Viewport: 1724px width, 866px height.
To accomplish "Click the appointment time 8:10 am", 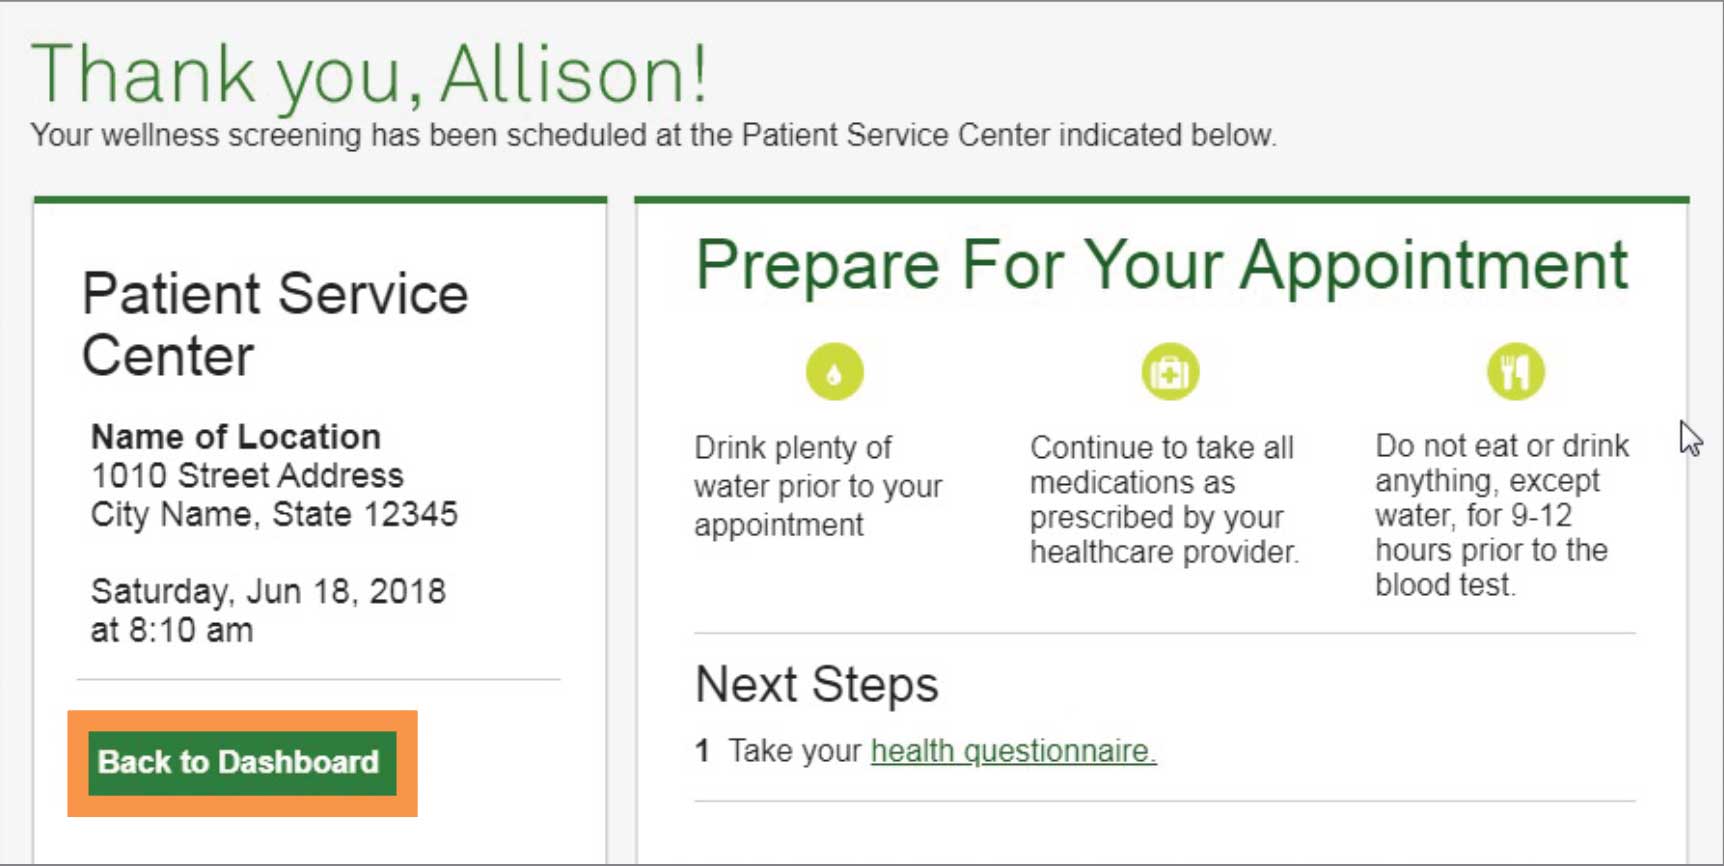I will click(x=190, y=630).
